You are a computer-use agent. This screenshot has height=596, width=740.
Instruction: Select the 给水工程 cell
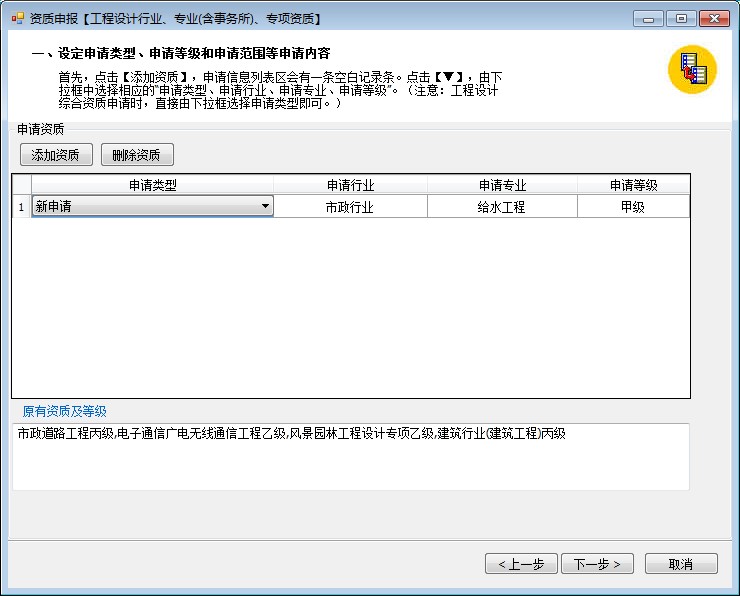pos(501,207)
